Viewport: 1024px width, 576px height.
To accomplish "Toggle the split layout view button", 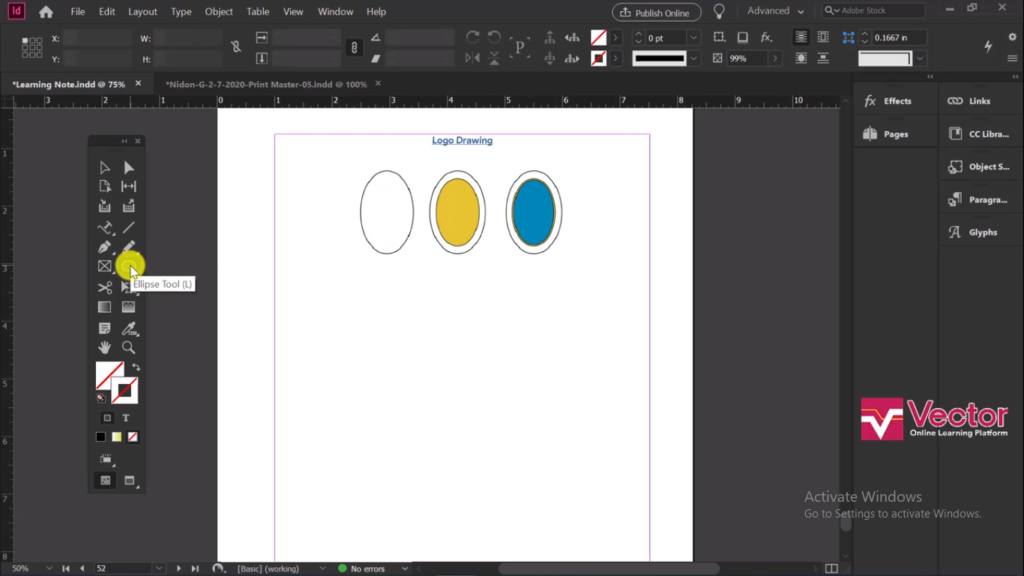I will click(831, 569).
